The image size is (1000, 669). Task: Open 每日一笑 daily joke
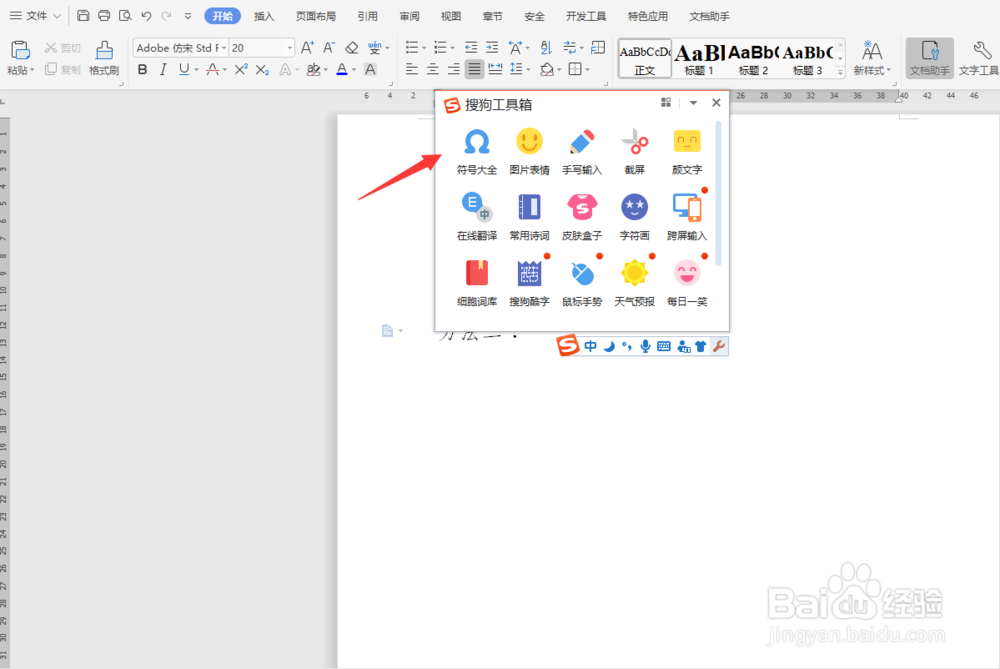click(x=687, y=283)
